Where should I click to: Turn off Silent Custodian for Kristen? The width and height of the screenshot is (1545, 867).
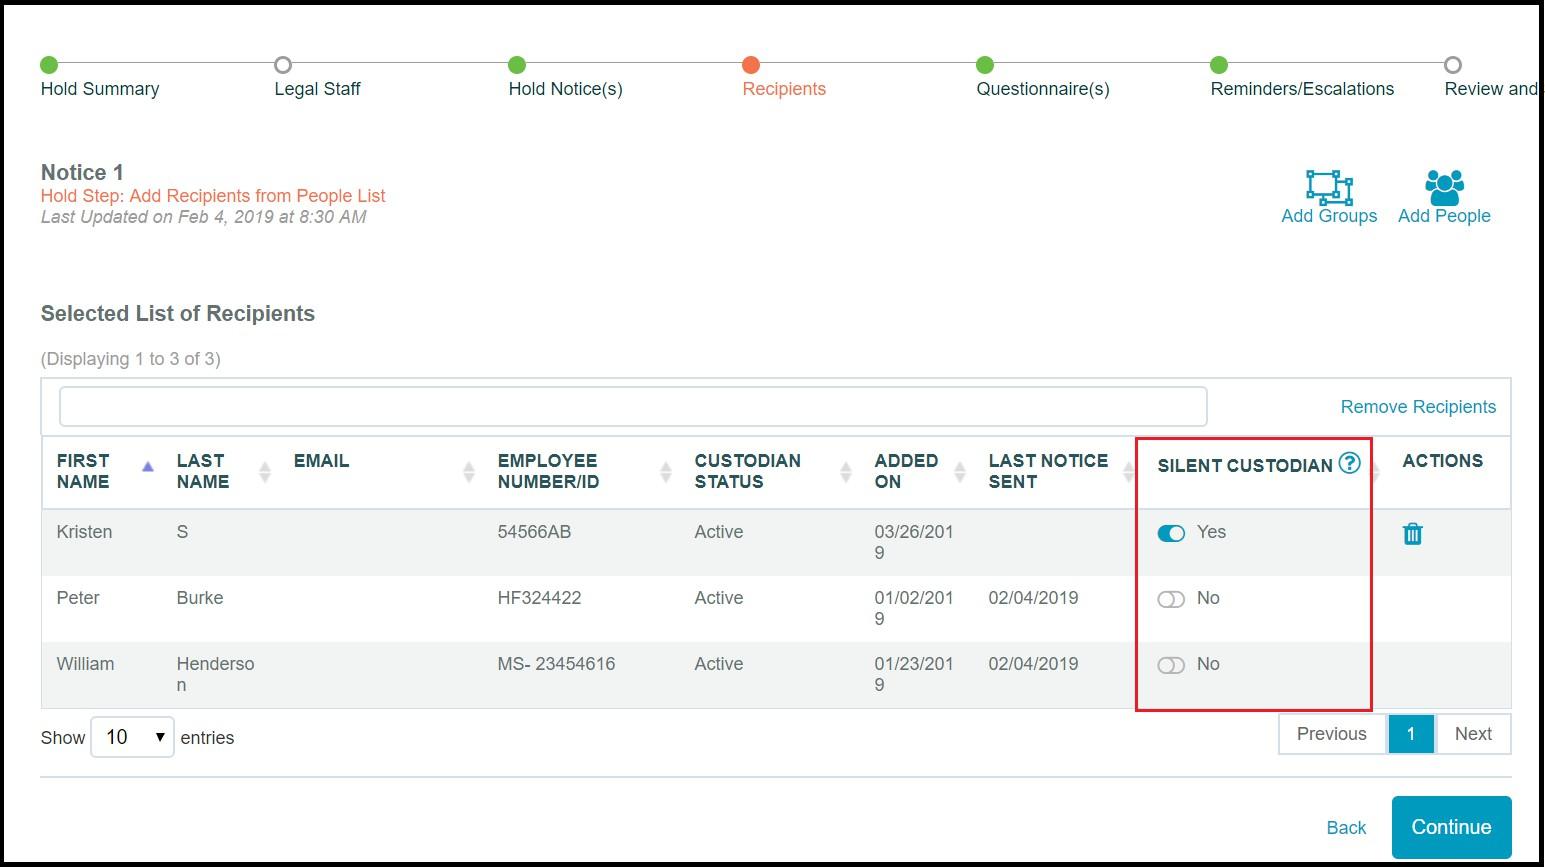1171,533
